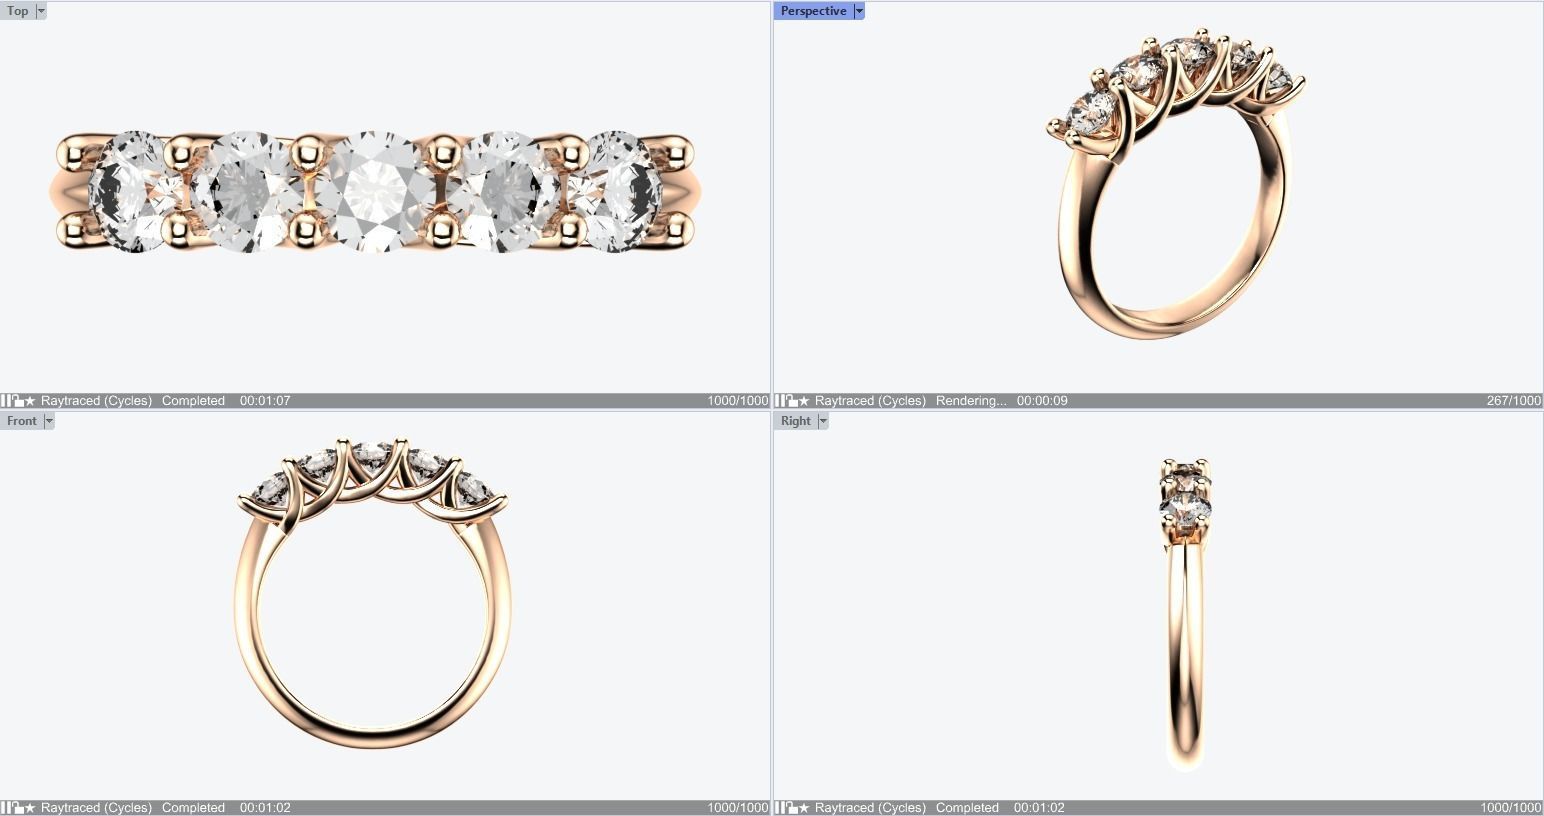Click the lock icon in Right viewport status bar

click(x=792, y=808)
